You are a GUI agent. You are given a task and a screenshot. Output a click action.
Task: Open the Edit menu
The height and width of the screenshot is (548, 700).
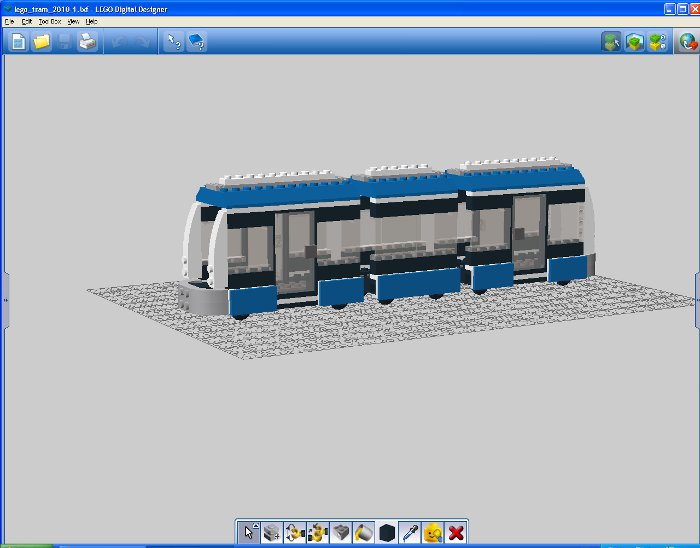click(27, 21)
